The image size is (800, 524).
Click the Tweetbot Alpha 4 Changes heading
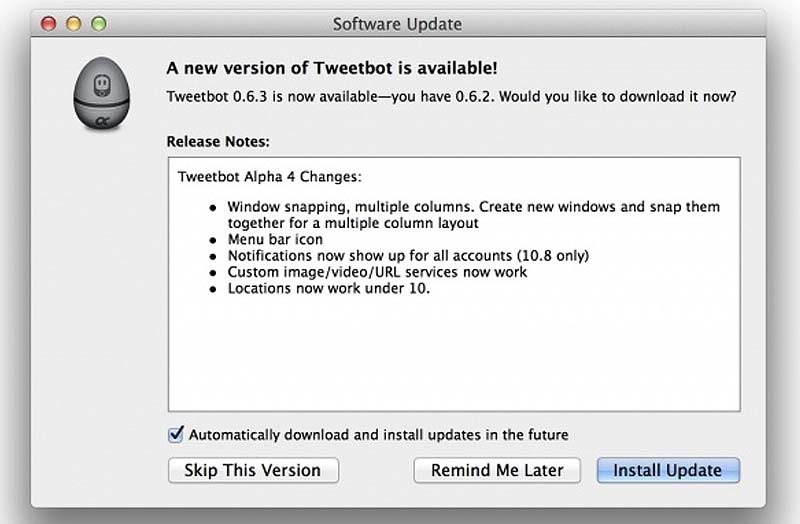pyautogui.click(x=269, y=178)
